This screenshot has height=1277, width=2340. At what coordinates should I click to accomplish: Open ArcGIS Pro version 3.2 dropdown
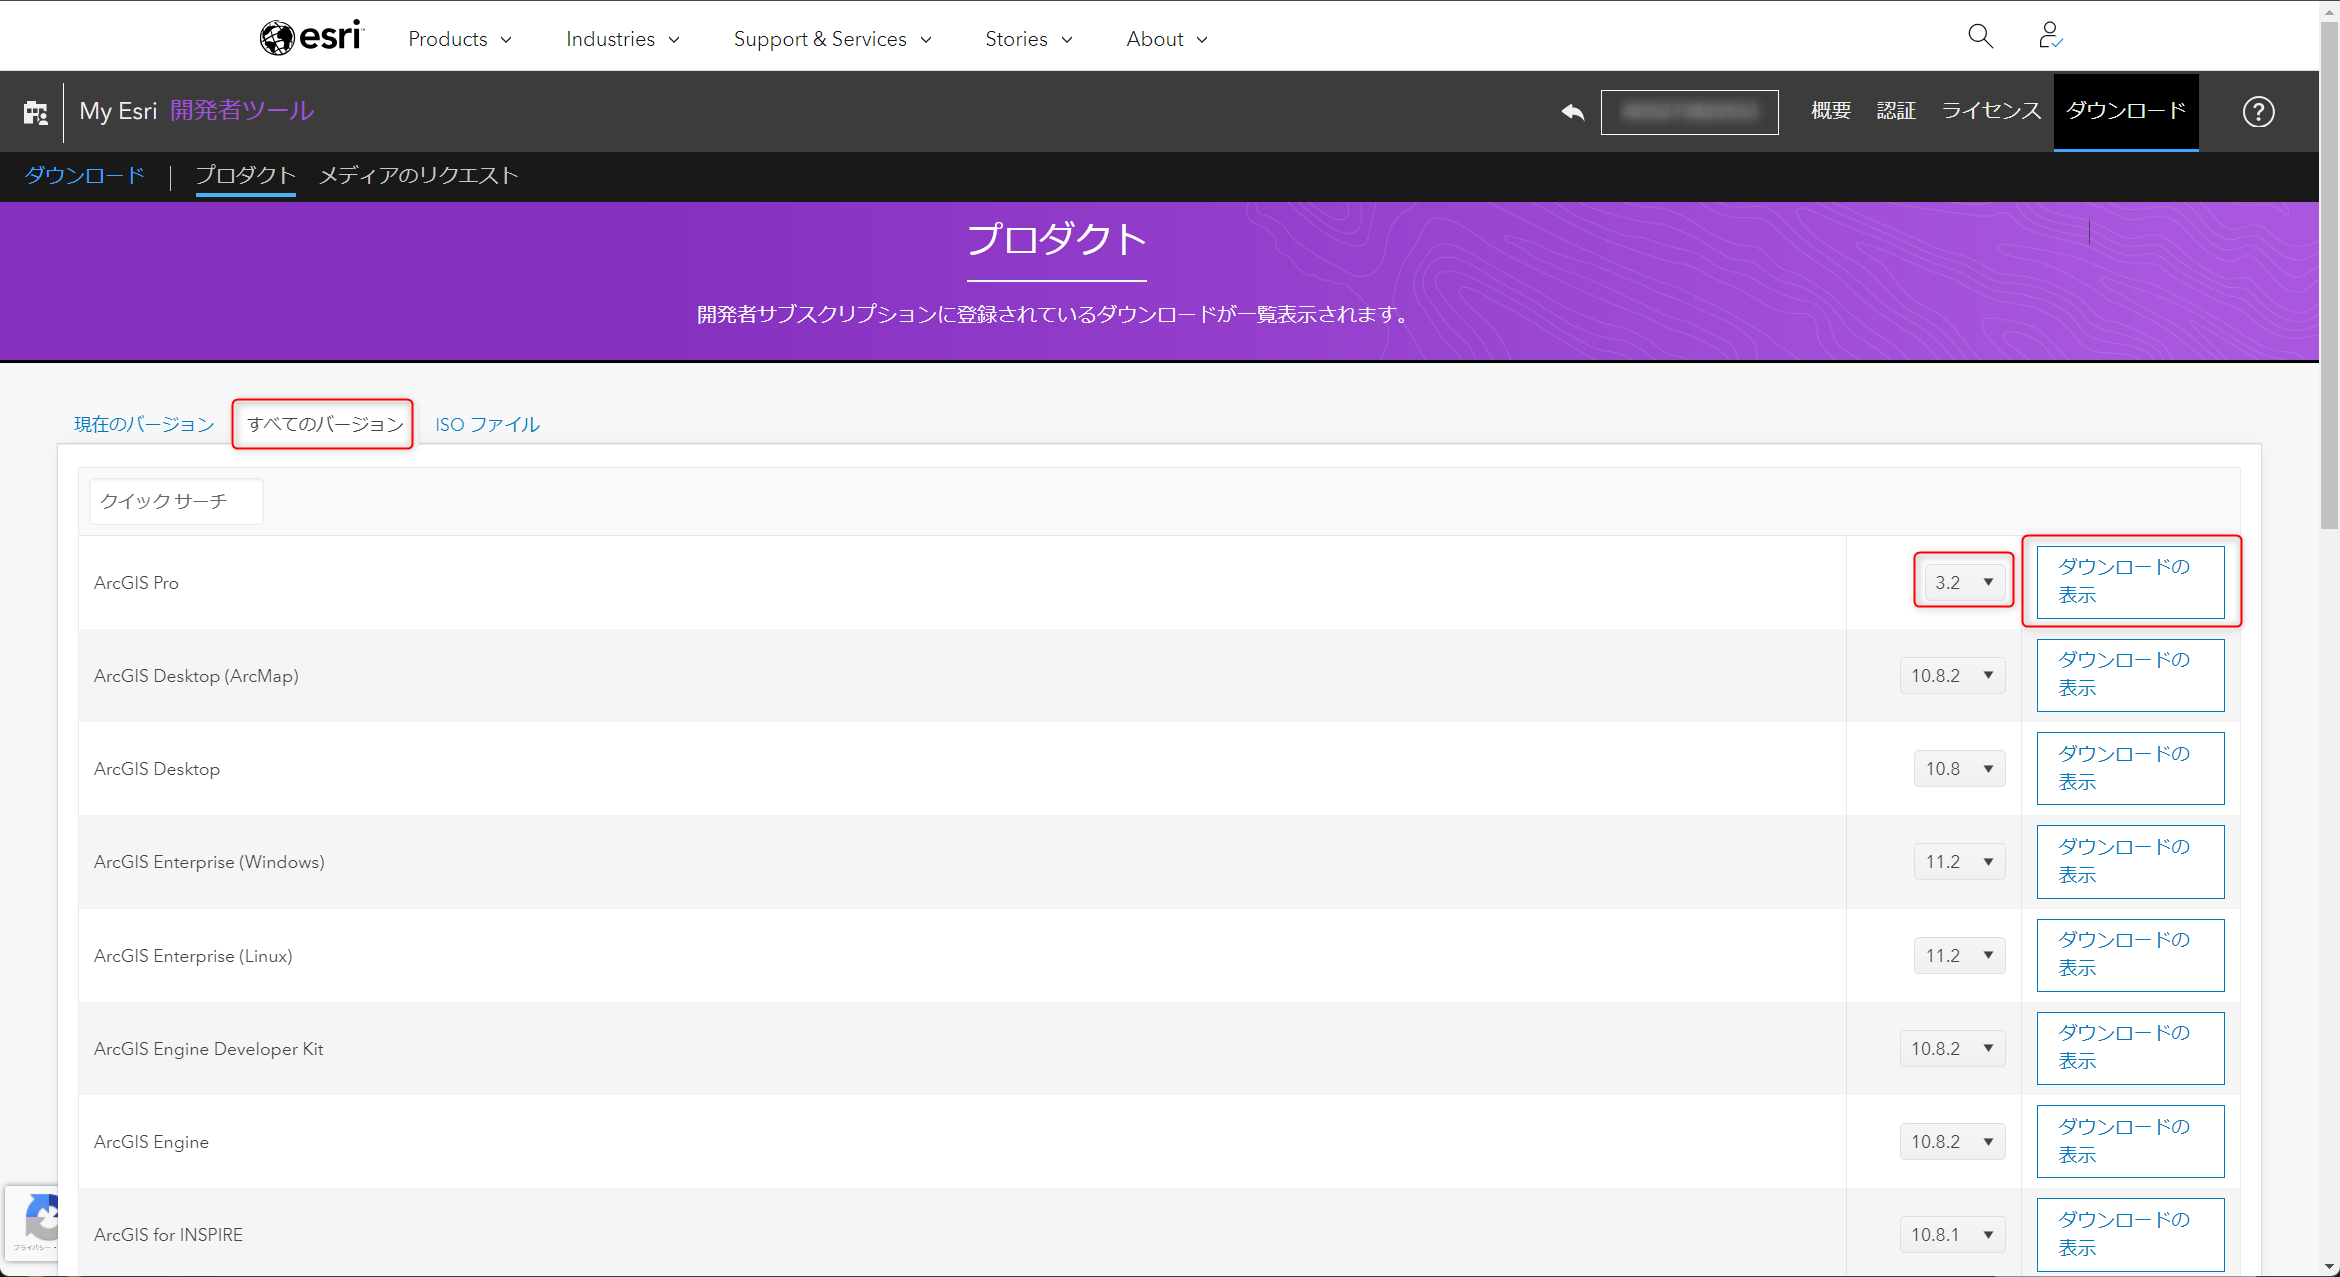(x=1963, y=582)
